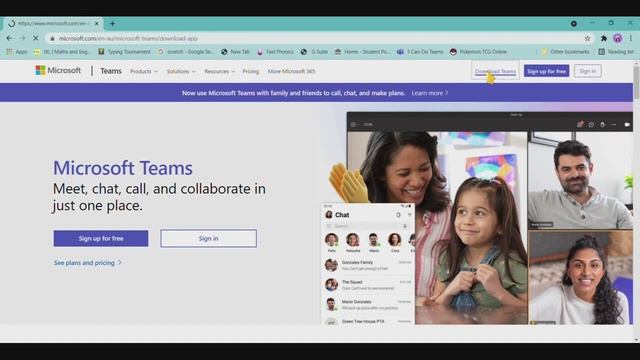Image resolution: width=640 pixels, height=360 pixels.
Task: Open Fast Phonics bookmark
Action: click(276, 52)
